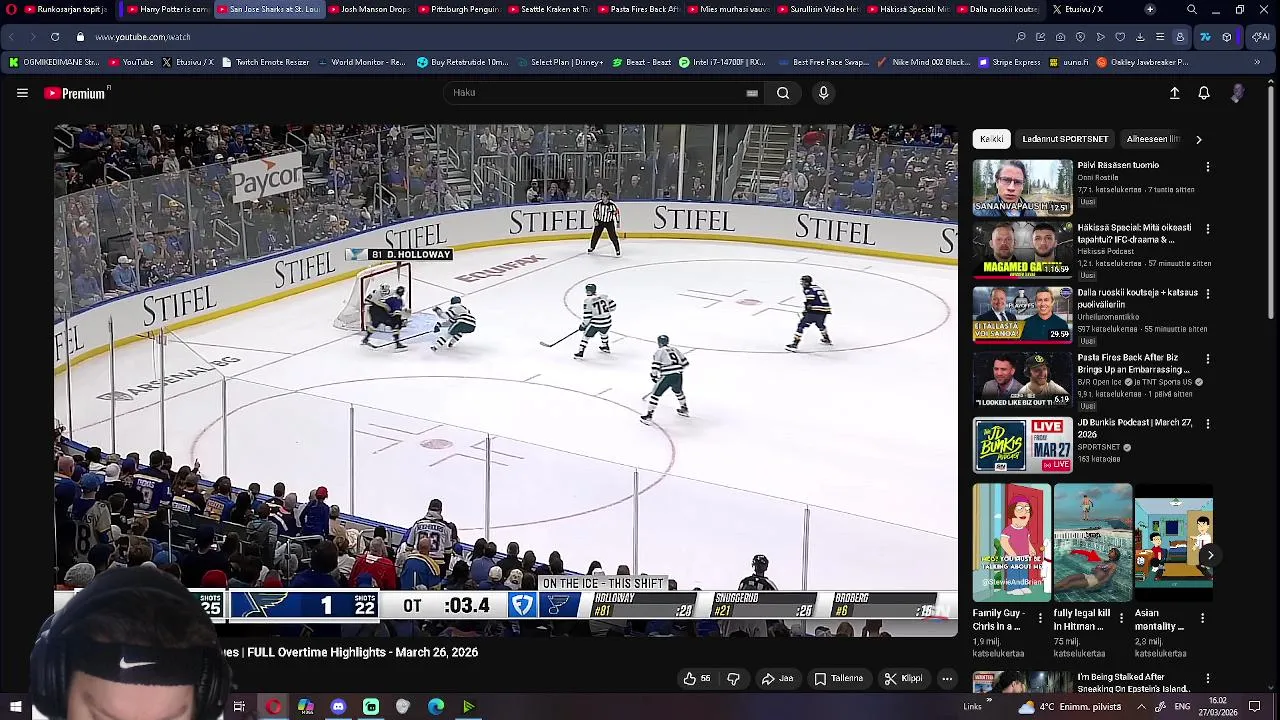Open the browser easy setup lines icon

[1160, 37]
